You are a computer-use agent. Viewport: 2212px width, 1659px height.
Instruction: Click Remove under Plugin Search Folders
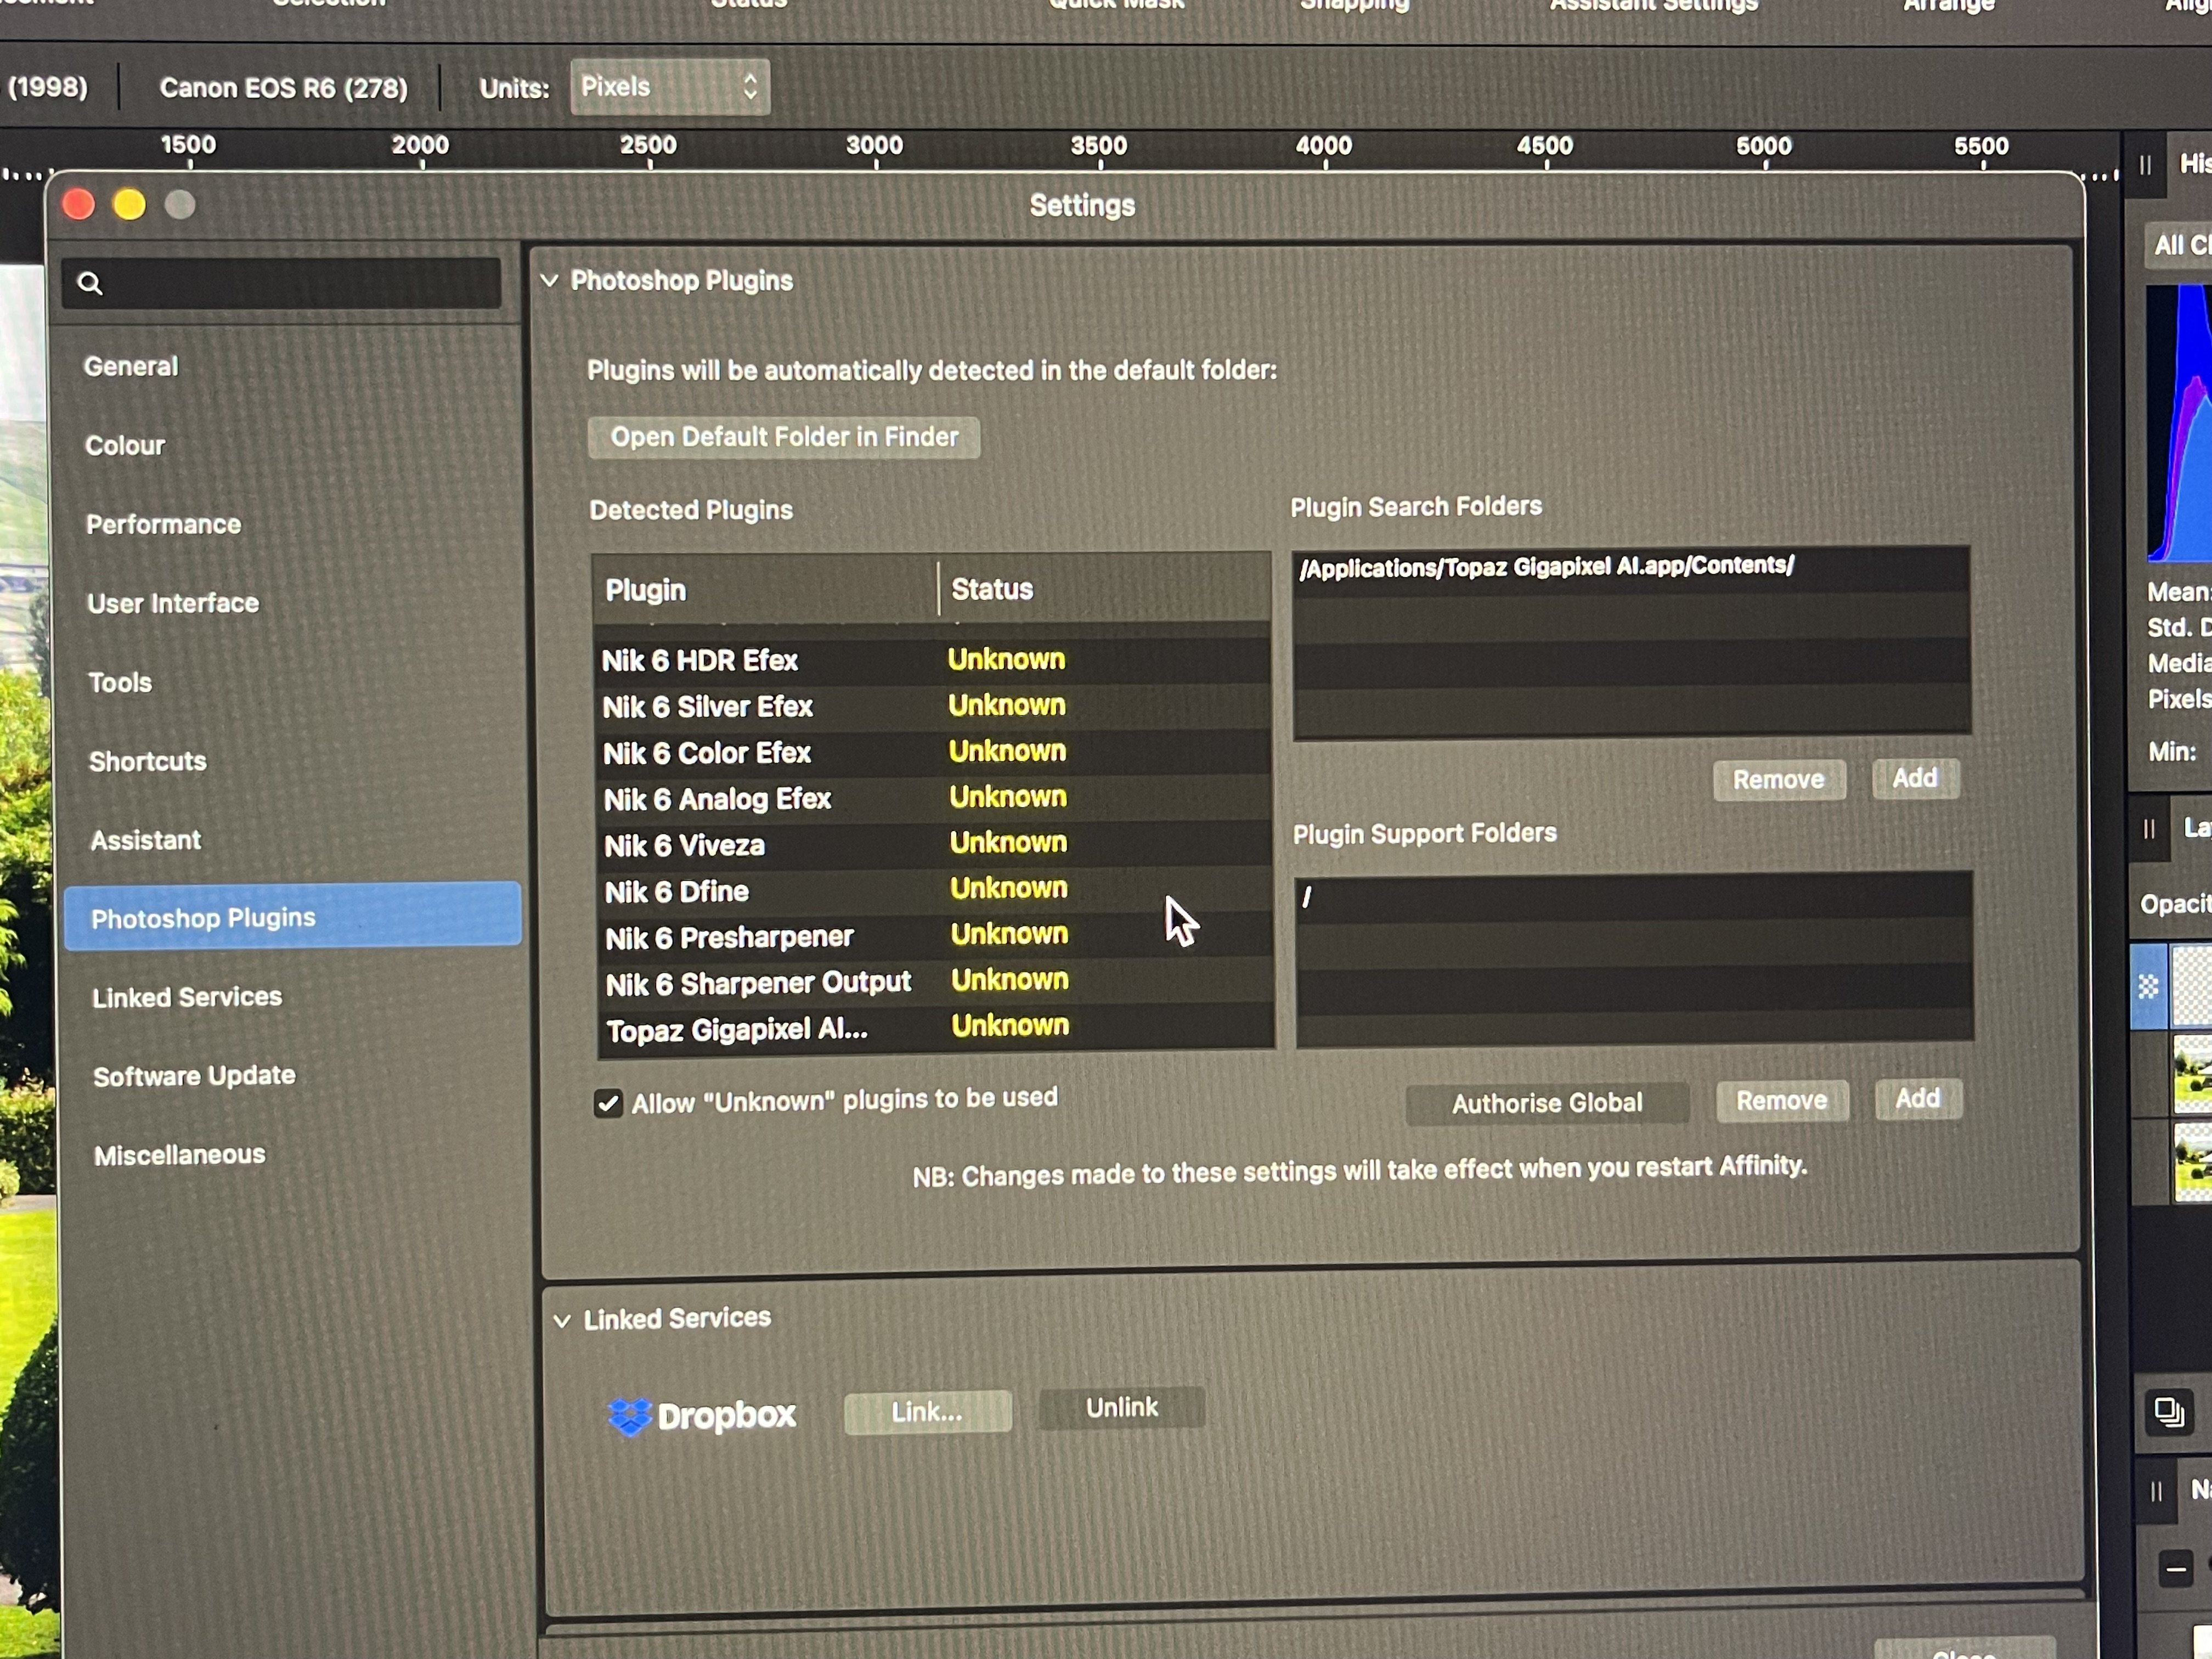[x=1779, y=780]
